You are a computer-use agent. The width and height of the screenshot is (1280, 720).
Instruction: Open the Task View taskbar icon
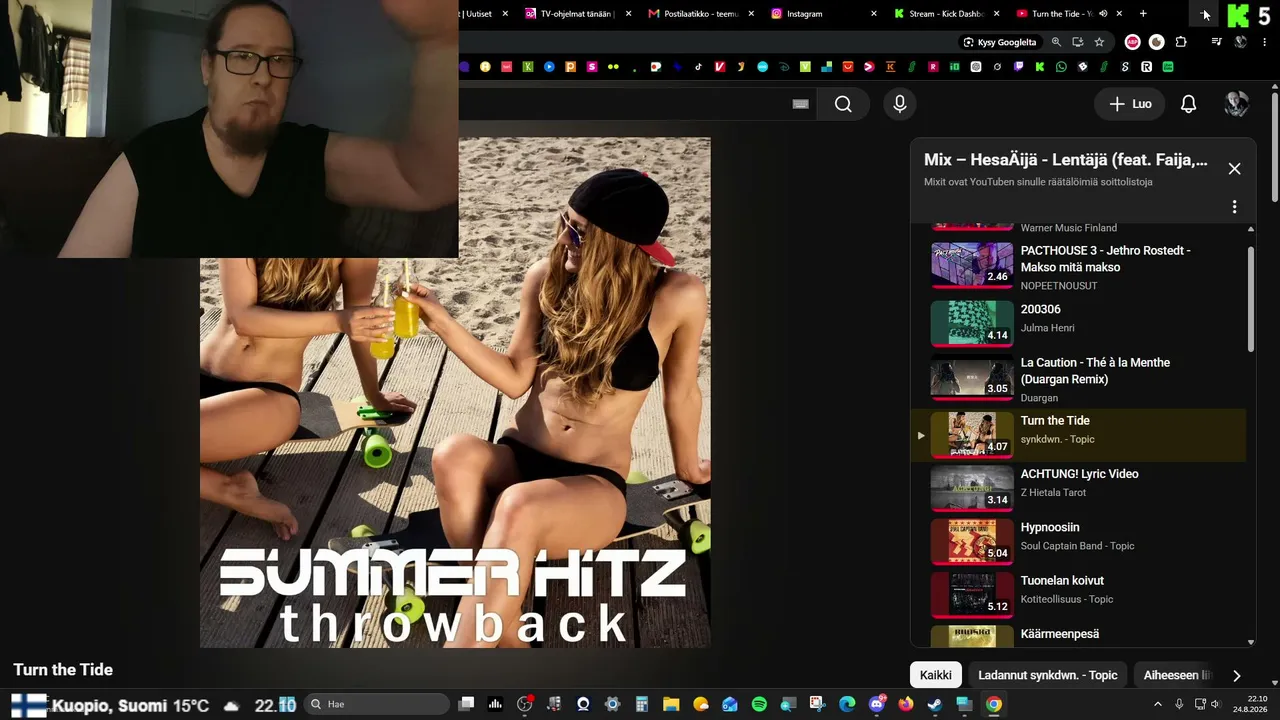click(x=466, y=704)
